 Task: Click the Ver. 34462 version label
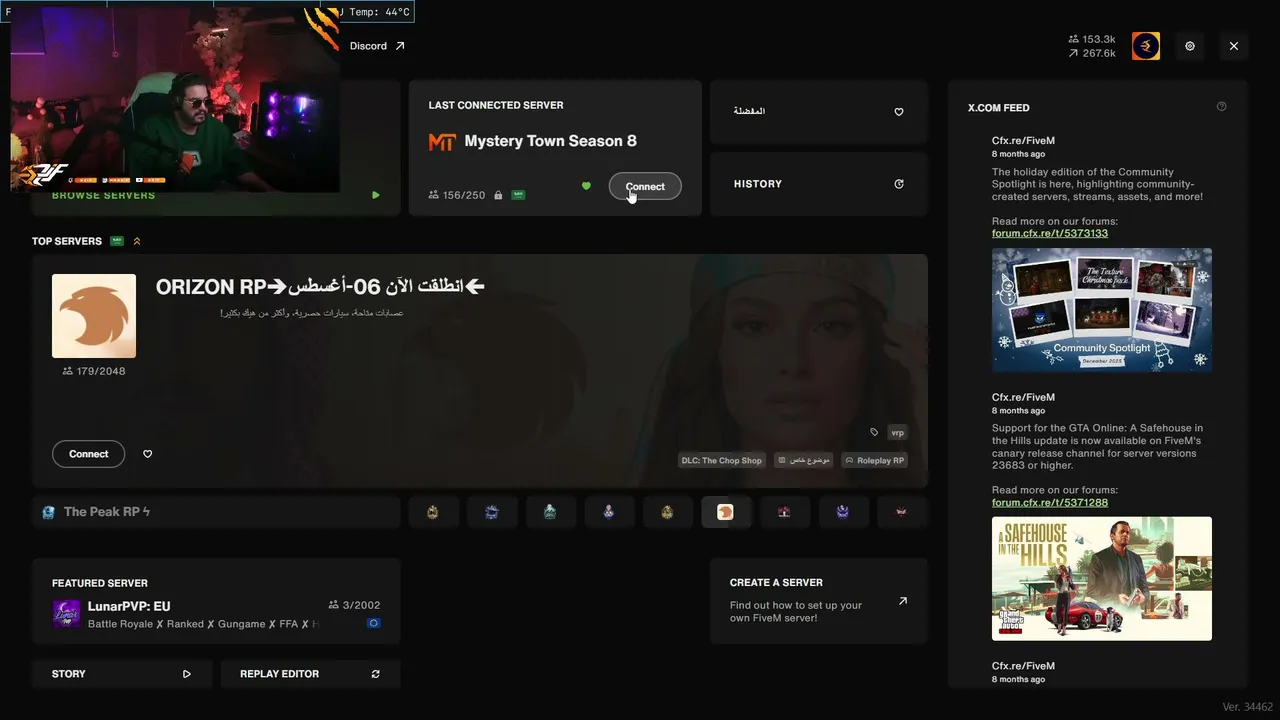(1247, 707)
